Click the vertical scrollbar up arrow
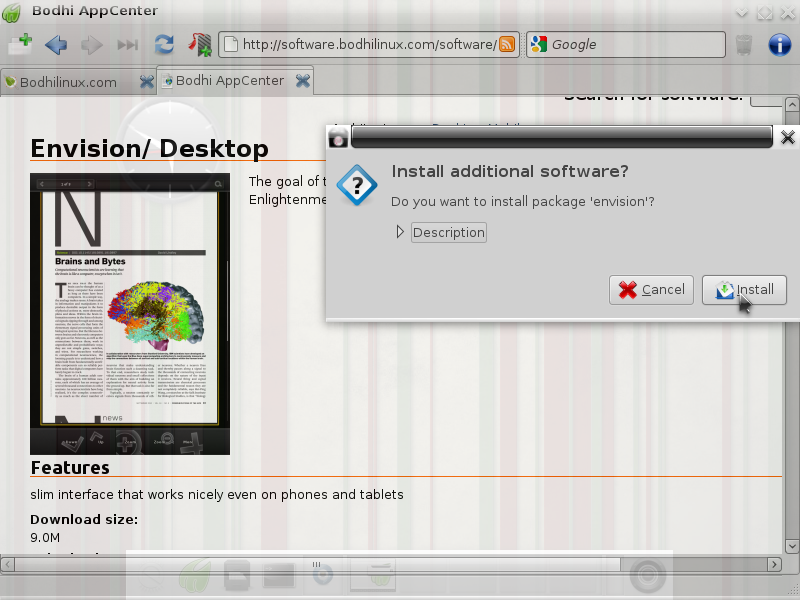Image resolution: width=800 pixels, height=600 pixels. tap(792, 104)
